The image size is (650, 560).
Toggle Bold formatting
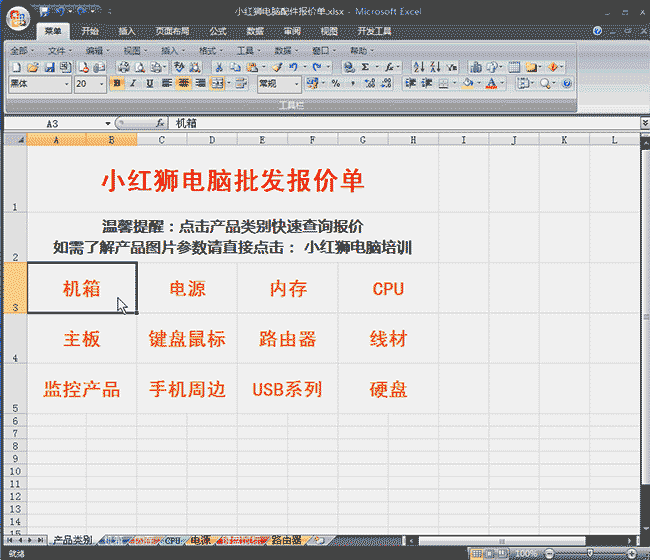pos(117,84)
